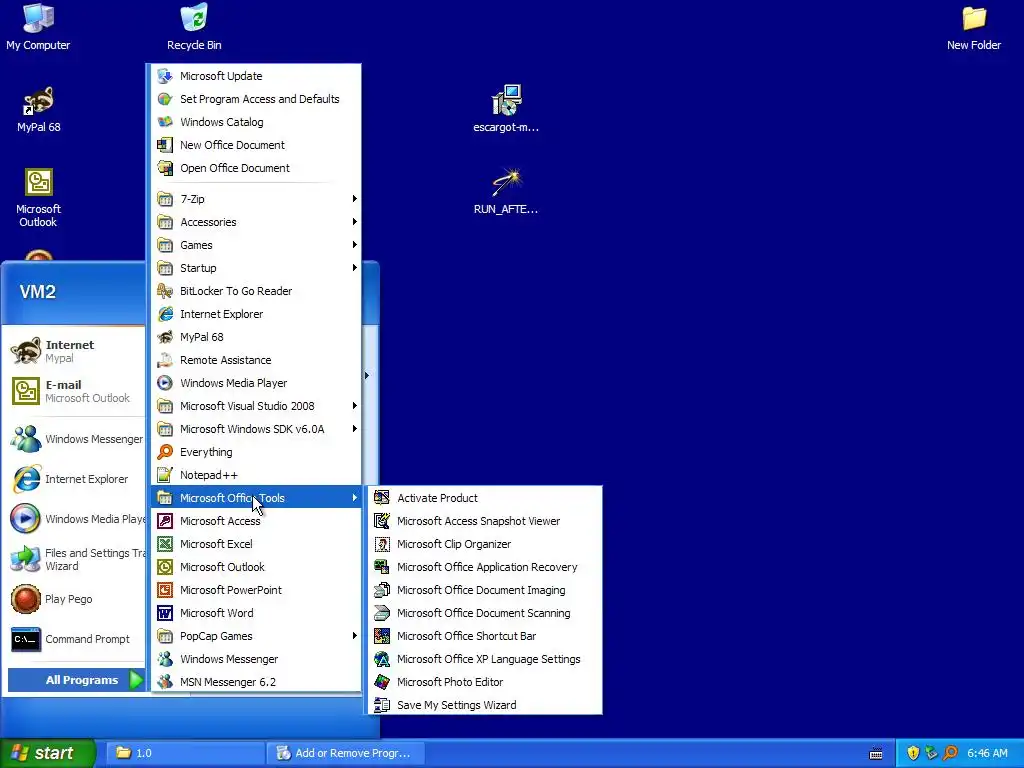Click the Microsoft Word program icon

[x=165, y=613]
